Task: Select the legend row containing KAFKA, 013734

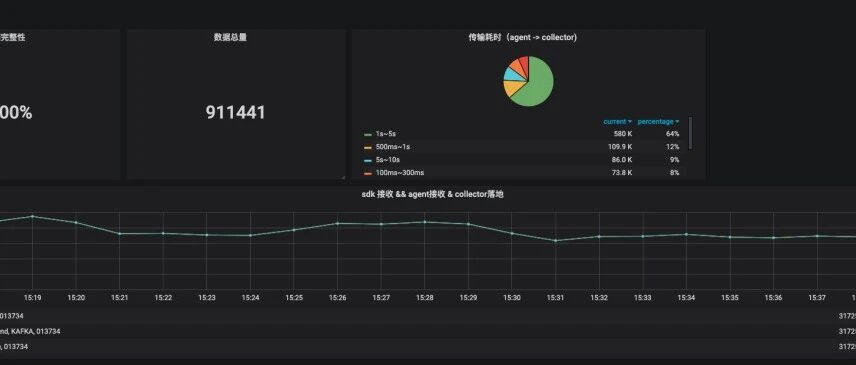Action: (428, 331)
